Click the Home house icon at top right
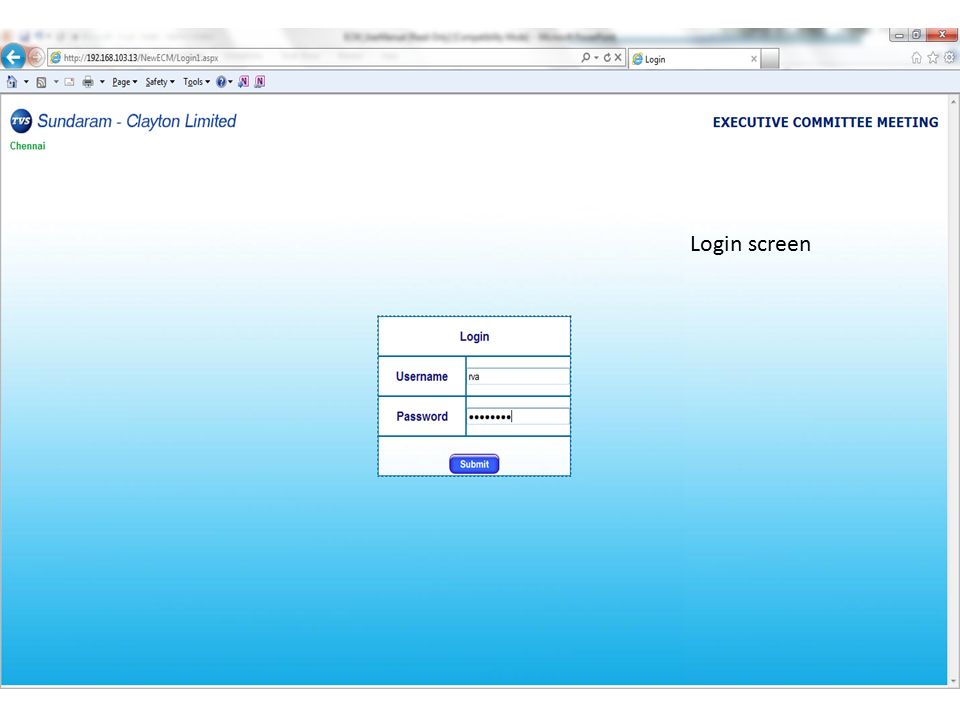Image resolution: width=960 pixels, height=720 pixels. (x=916, y=58)
